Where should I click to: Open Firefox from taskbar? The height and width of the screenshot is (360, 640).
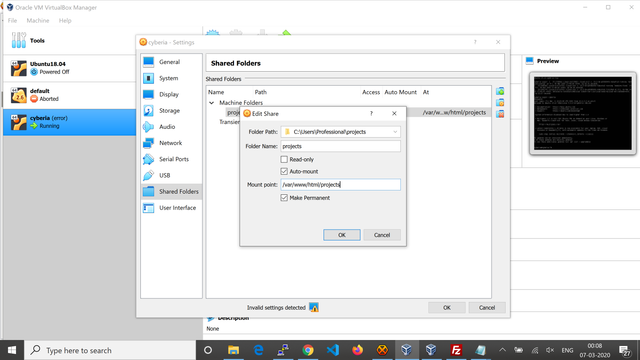pyautogui.click(x=358, y=350)
